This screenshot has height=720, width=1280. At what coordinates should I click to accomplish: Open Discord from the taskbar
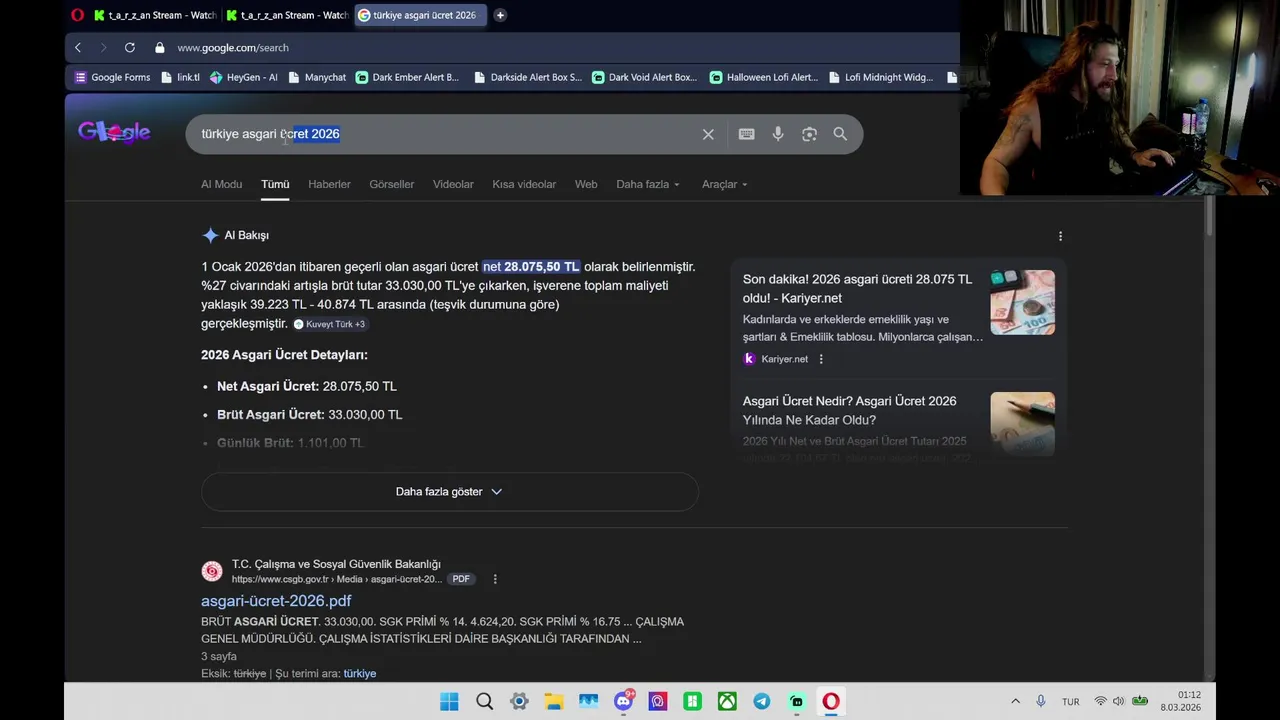[x=623, y=701]
